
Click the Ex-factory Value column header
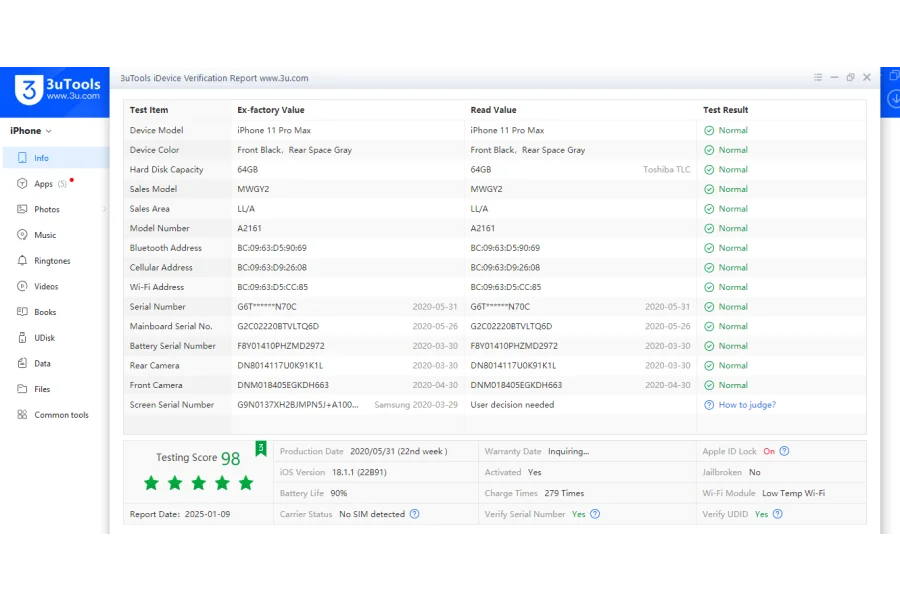[270, 110]
